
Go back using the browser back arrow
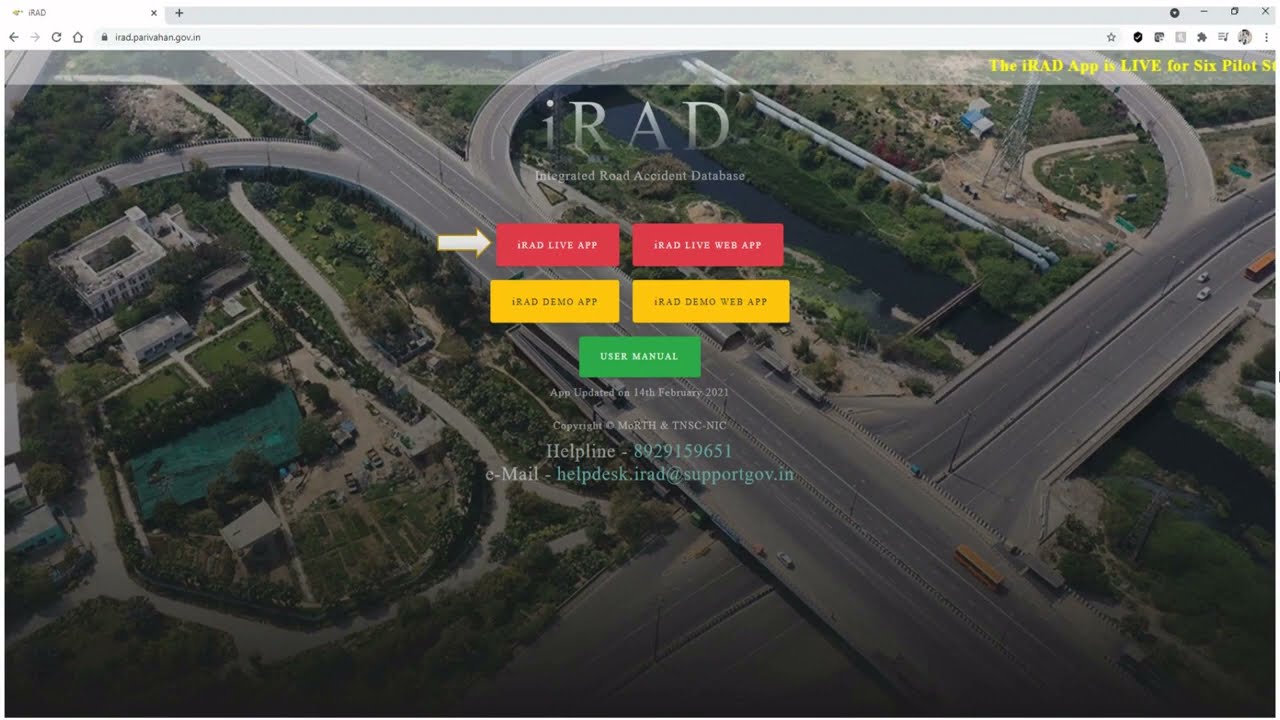[x=14, y=37]
